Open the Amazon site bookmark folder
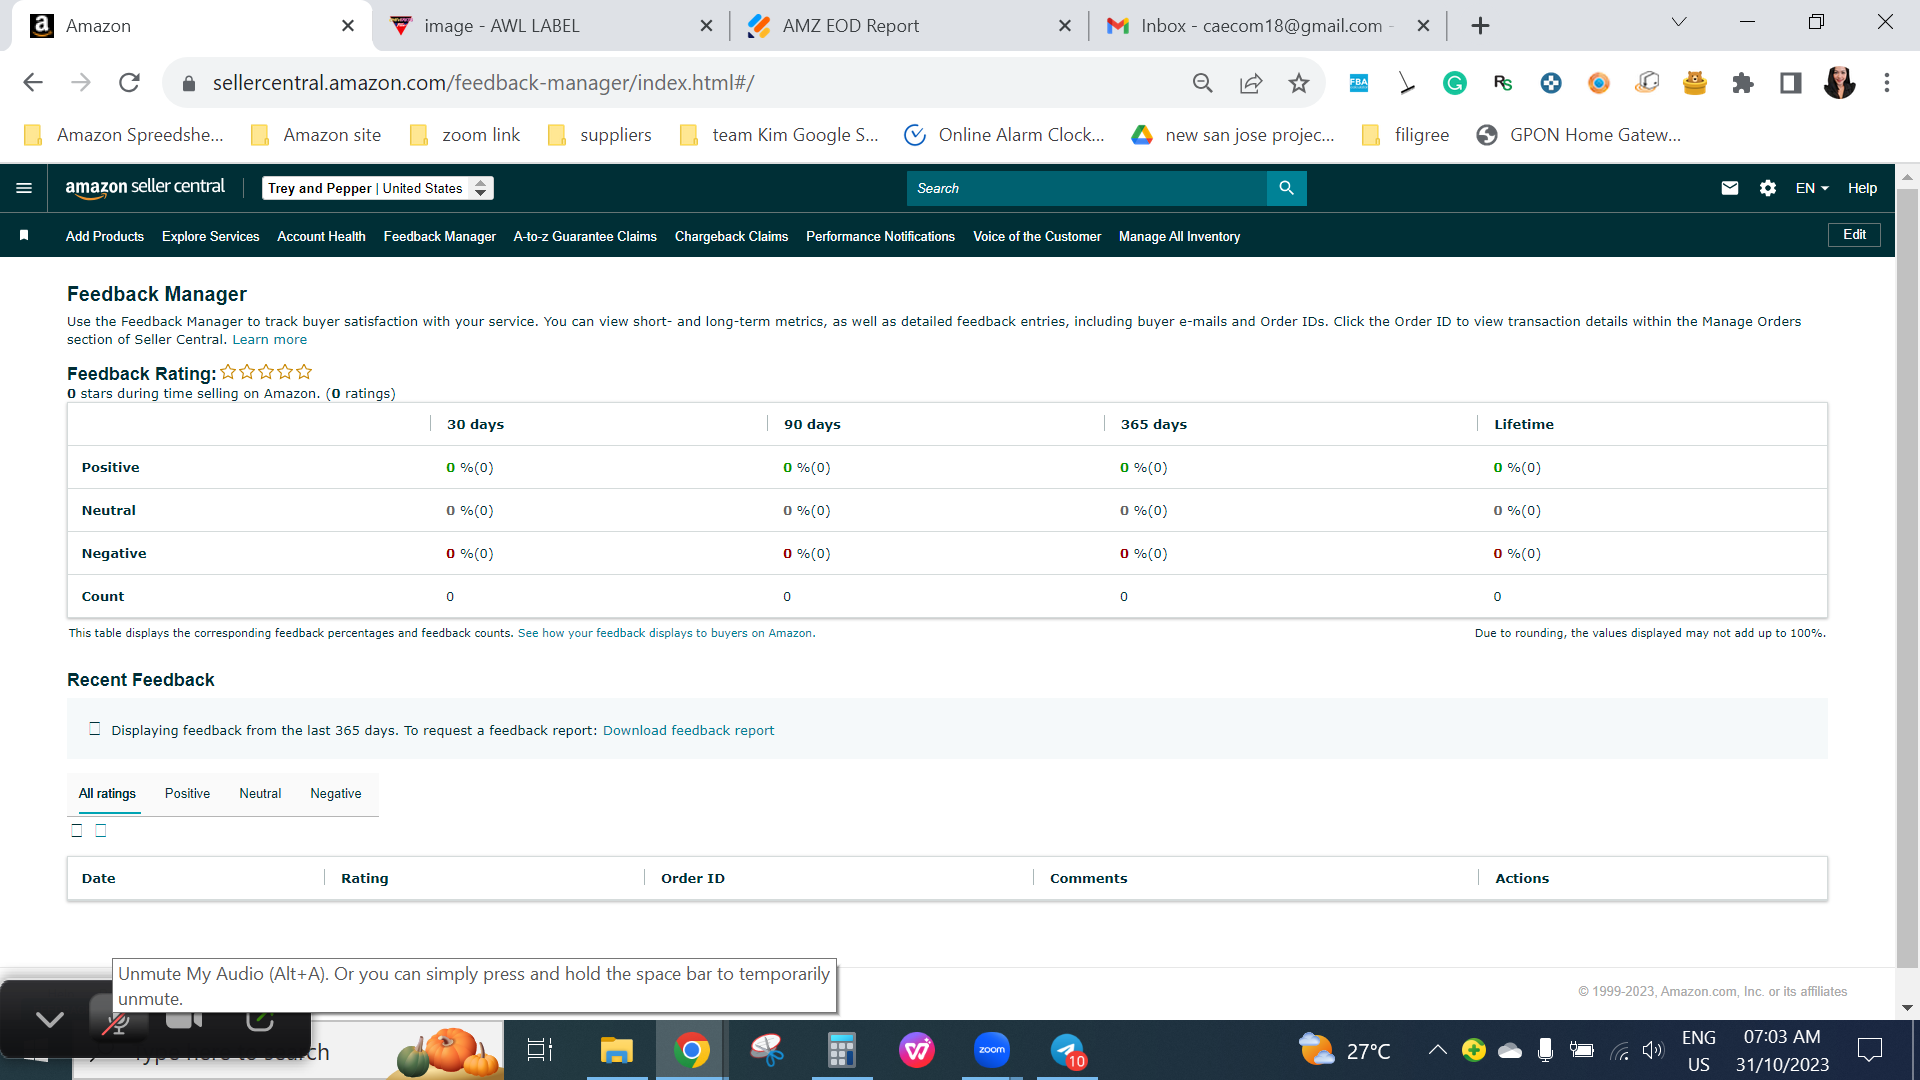The image size is (1920, 1080). click(x=316, y=135)
